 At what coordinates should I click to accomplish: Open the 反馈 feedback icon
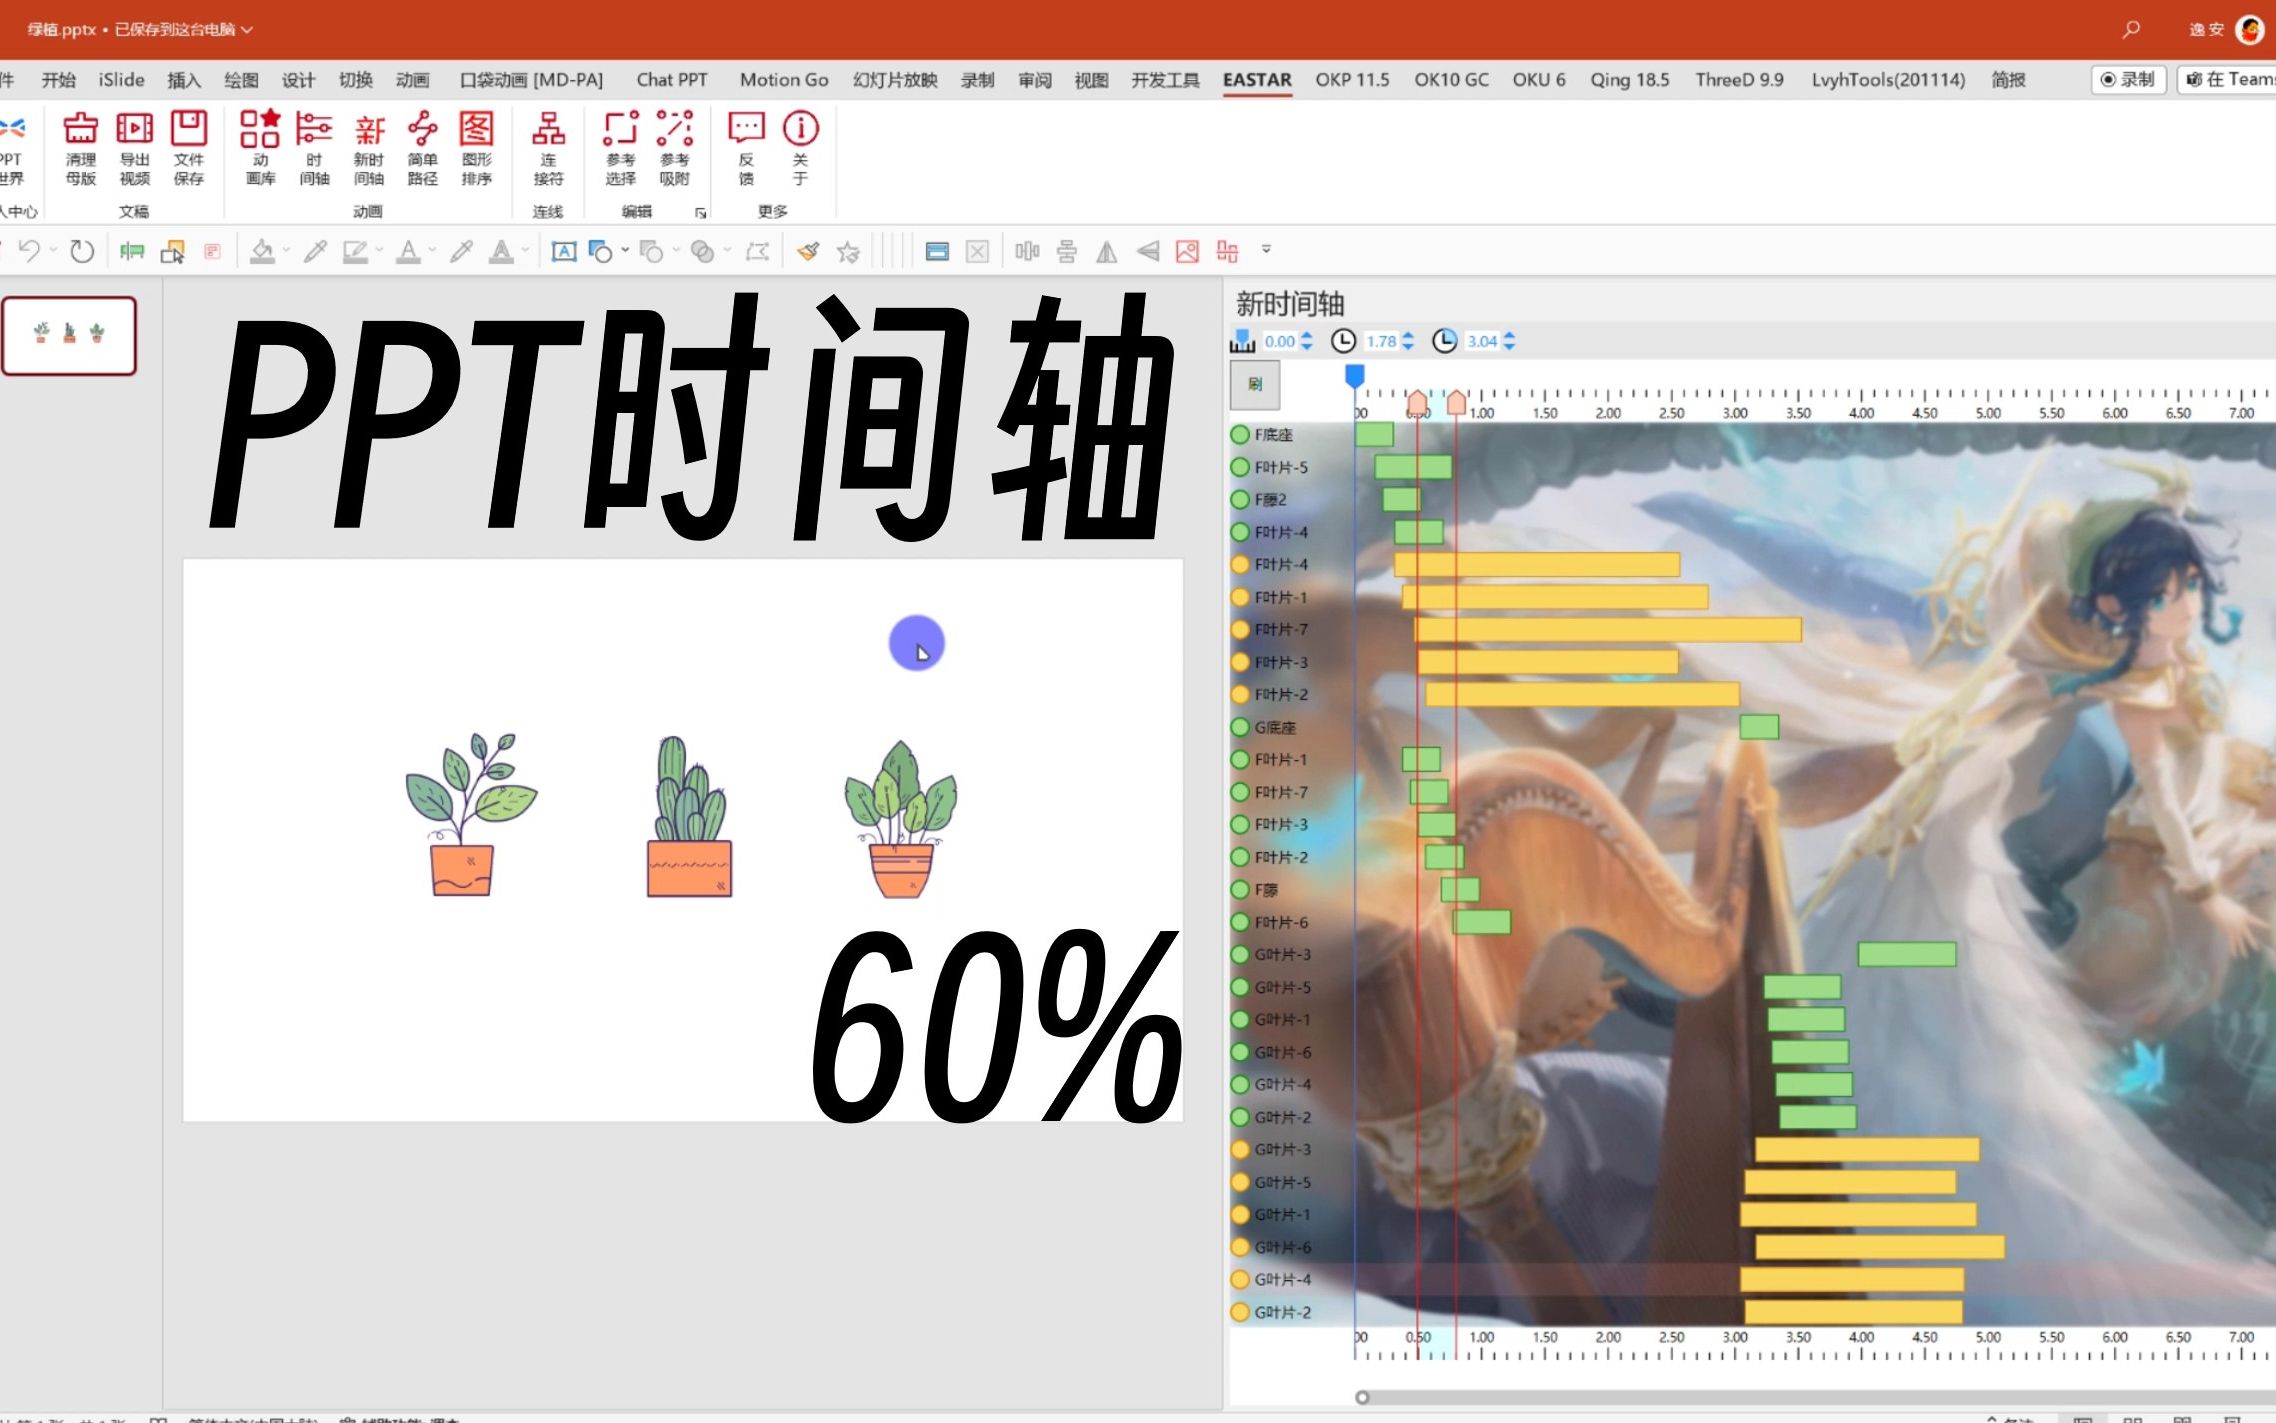pos(746,148)
